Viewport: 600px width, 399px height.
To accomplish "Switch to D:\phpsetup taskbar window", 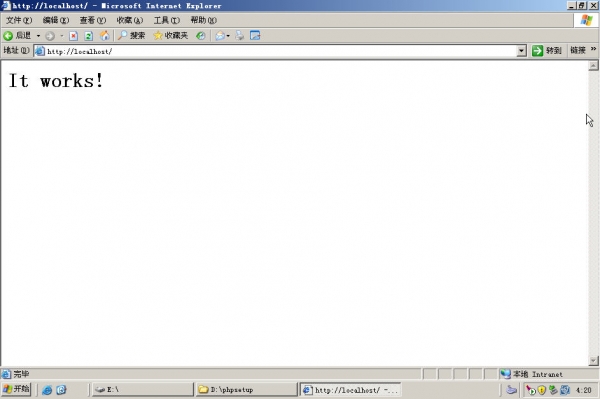I will pyautogui.click(x=246, y=390).
